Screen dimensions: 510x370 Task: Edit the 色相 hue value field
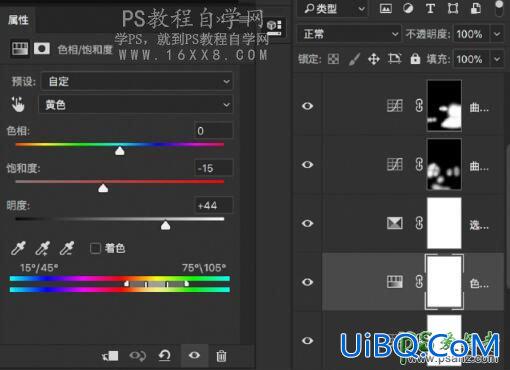(x=213, y=131)
